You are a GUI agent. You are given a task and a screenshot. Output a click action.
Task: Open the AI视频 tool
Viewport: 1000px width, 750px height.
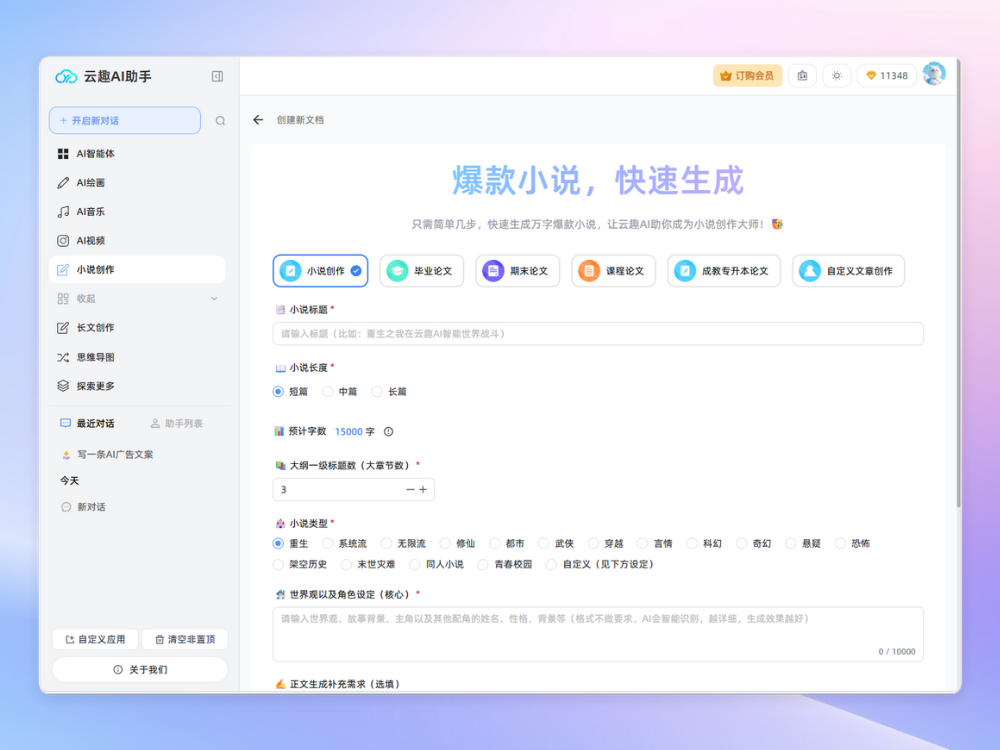pyautogui.click(x=90, y=240)
